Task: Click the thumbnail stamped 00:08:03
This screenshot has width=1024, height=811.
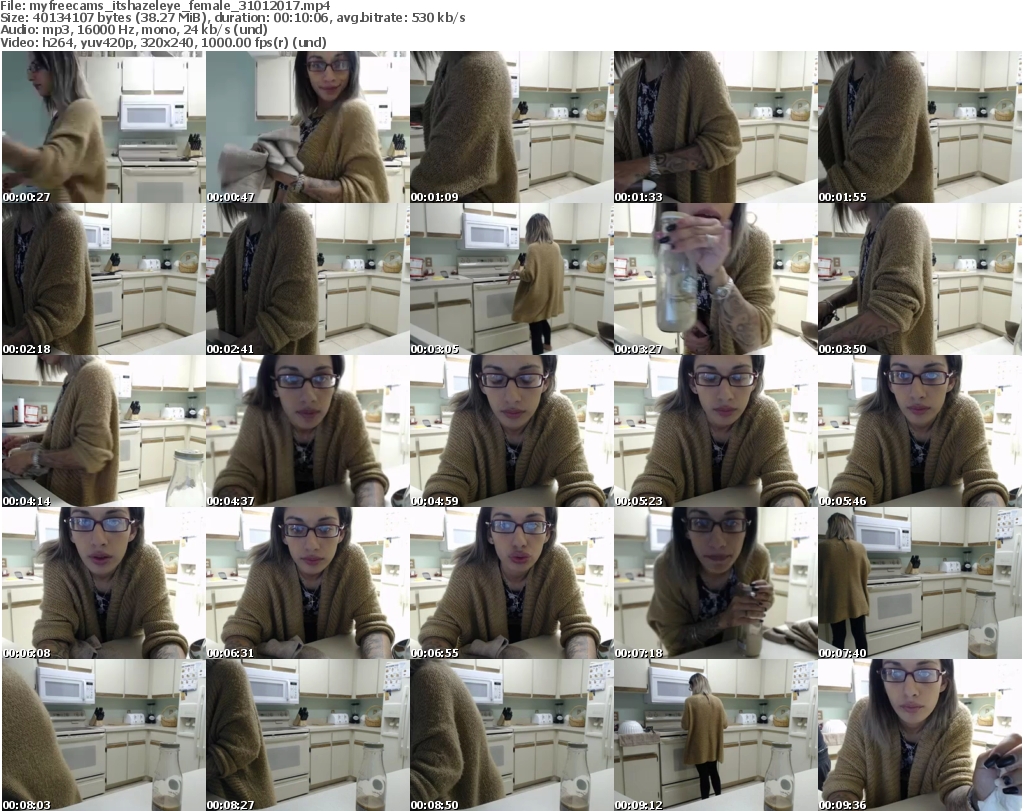Action: [x=104, y=735]
